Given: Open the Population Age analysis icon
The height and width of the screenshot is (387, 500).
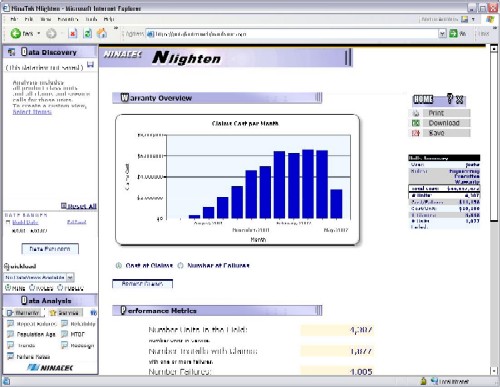Looking at the screenshot, I should pyautogui.click(x=11, y=334).
